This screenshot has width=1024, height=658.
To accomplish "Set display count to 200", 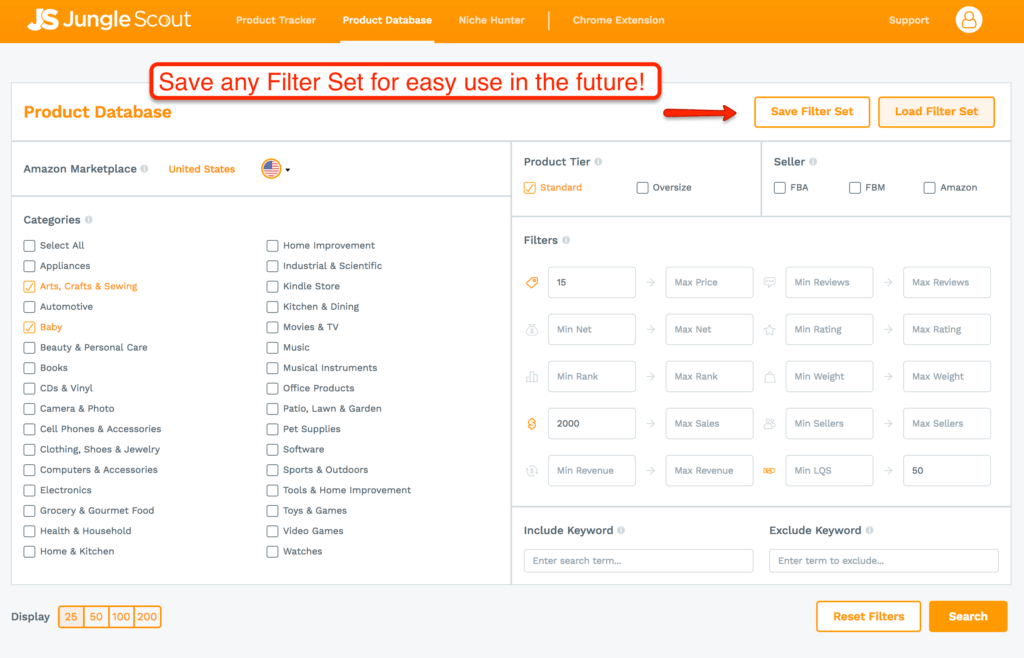I will point(147,617).
